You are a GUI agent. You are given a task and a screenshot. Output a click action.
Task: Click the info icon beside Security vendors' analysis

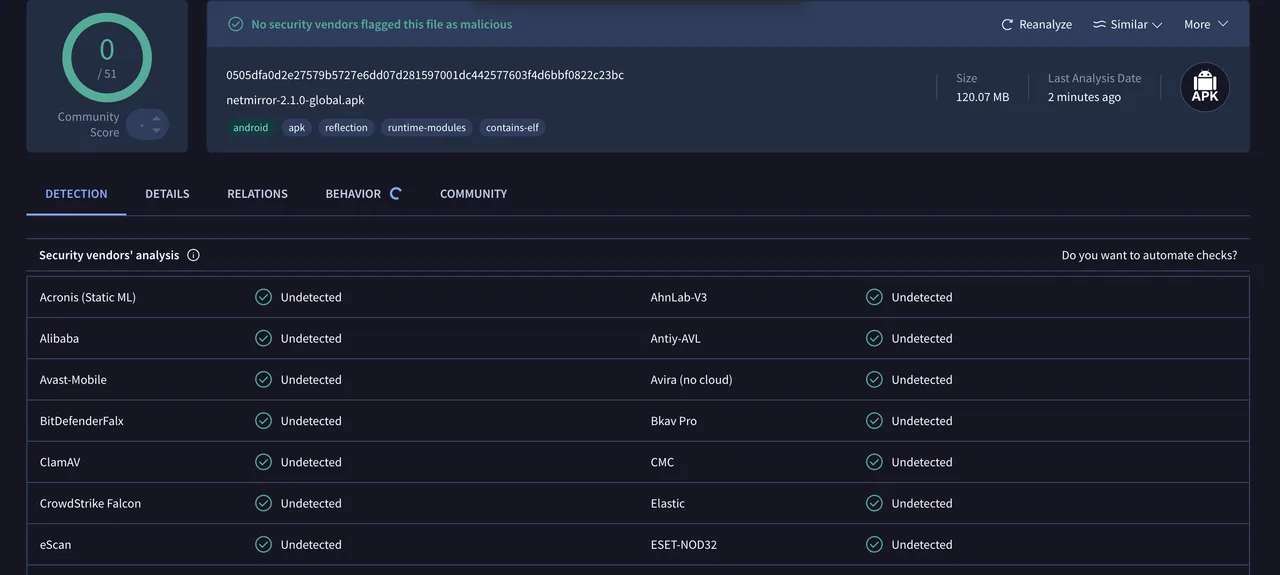(x=194, y=255)
